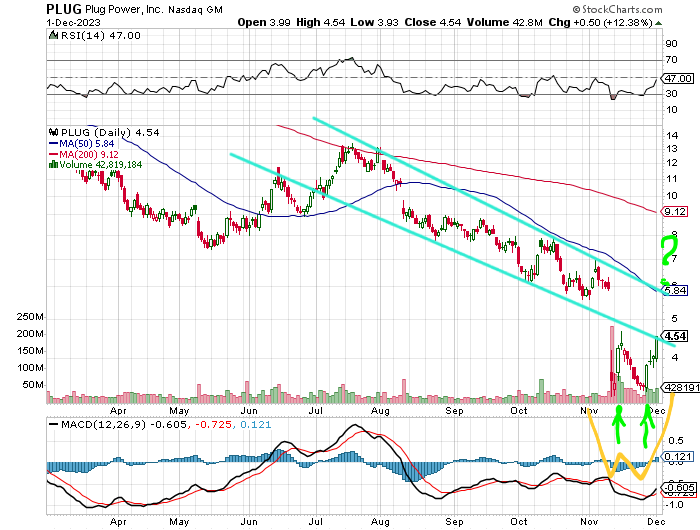Viewport: 700px width, 530px height.
Task: Click the 70 level on the RSI axis
Action: (671, 59)
